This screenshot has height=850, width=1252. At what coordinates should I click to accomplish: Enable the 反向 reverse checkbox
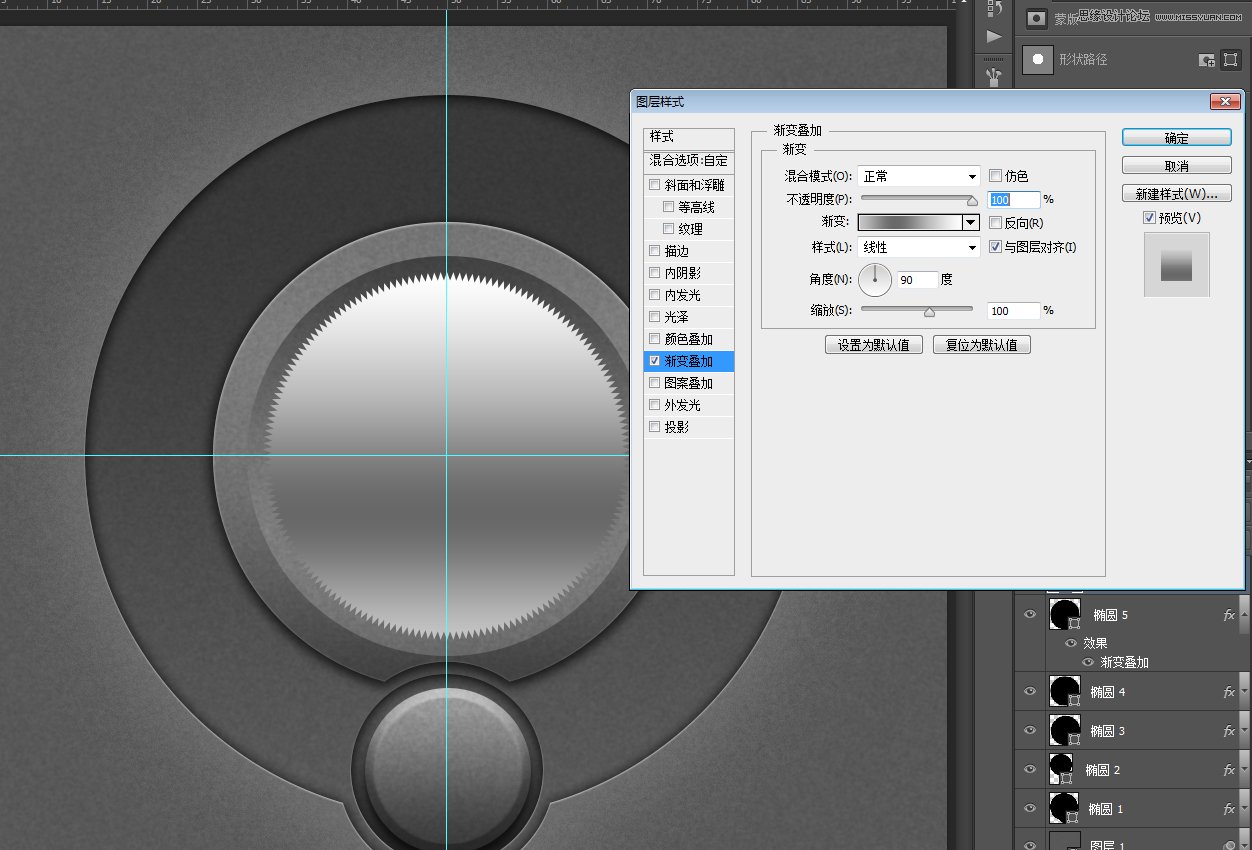(x=995, y=223)
